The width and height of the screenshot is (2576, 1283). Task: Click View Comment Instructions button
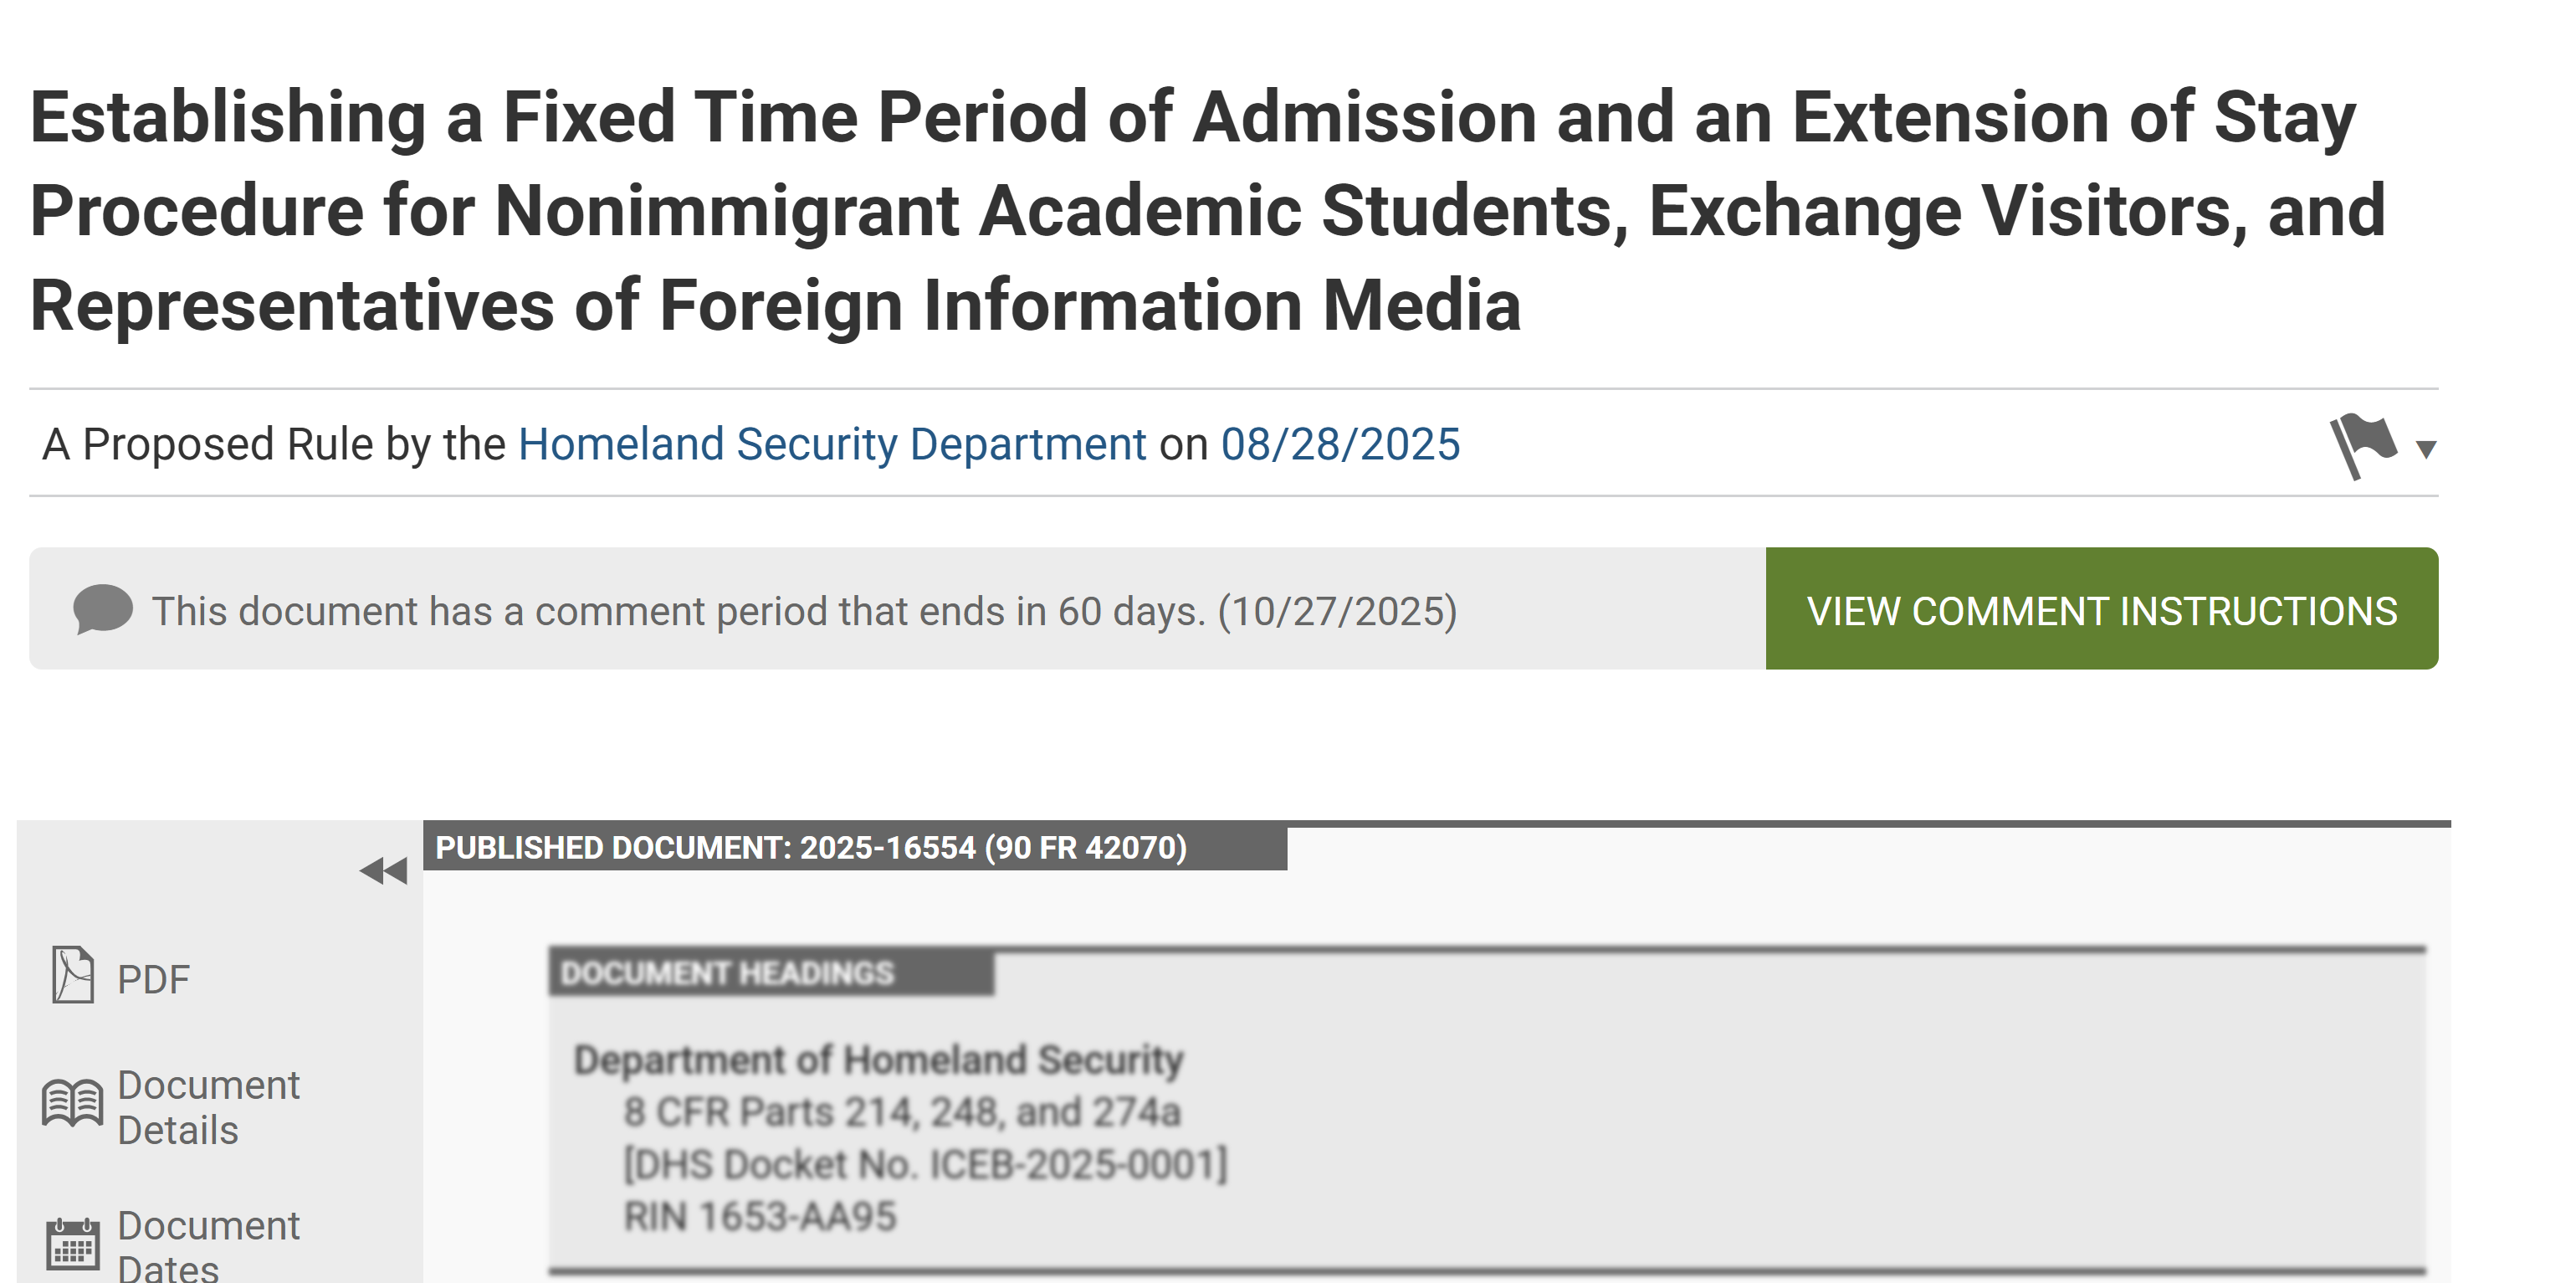click(x=2102, y=609)
